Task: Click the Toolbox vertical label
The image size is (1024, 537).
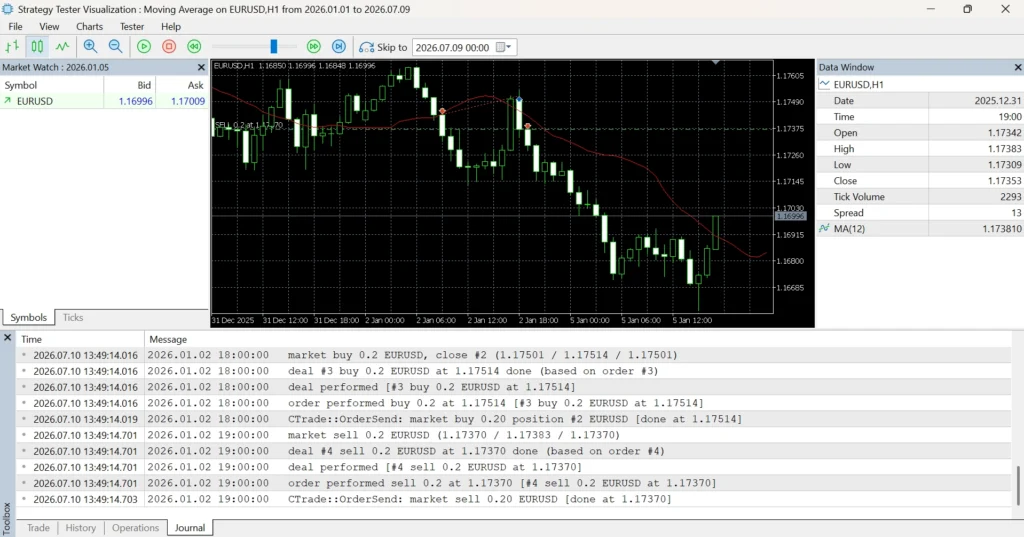Action: 7,519
